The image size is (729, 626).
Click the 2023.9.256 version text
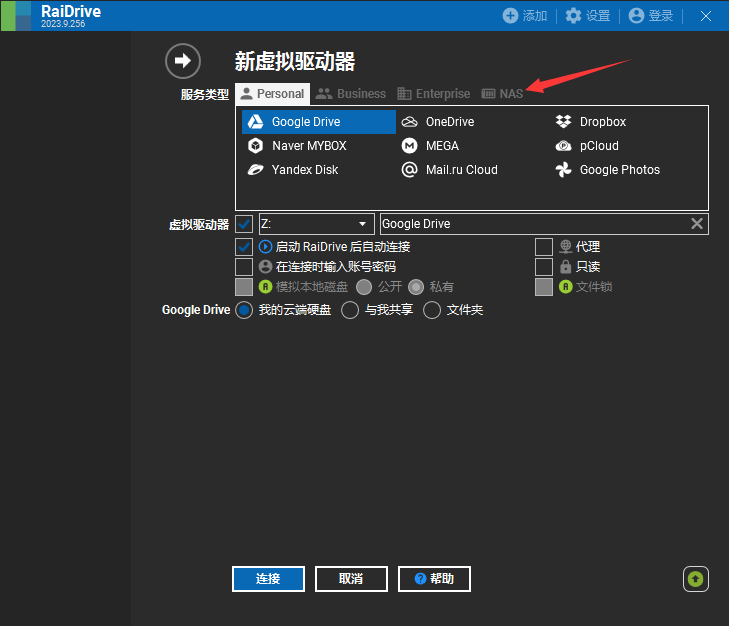[x=63, y=24]
